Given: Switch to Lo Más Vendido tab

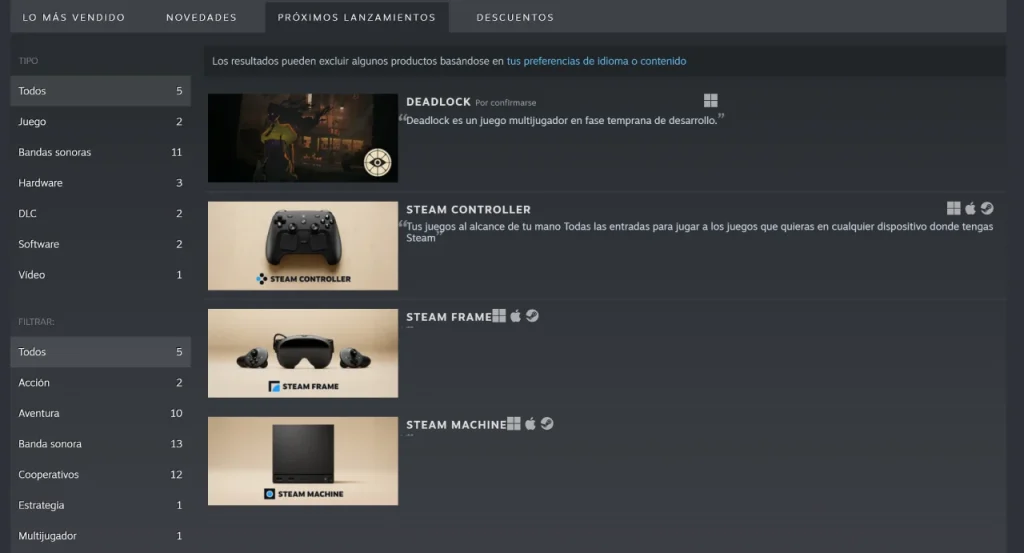Looking at the screenshot, I should [x=74, y=17].
